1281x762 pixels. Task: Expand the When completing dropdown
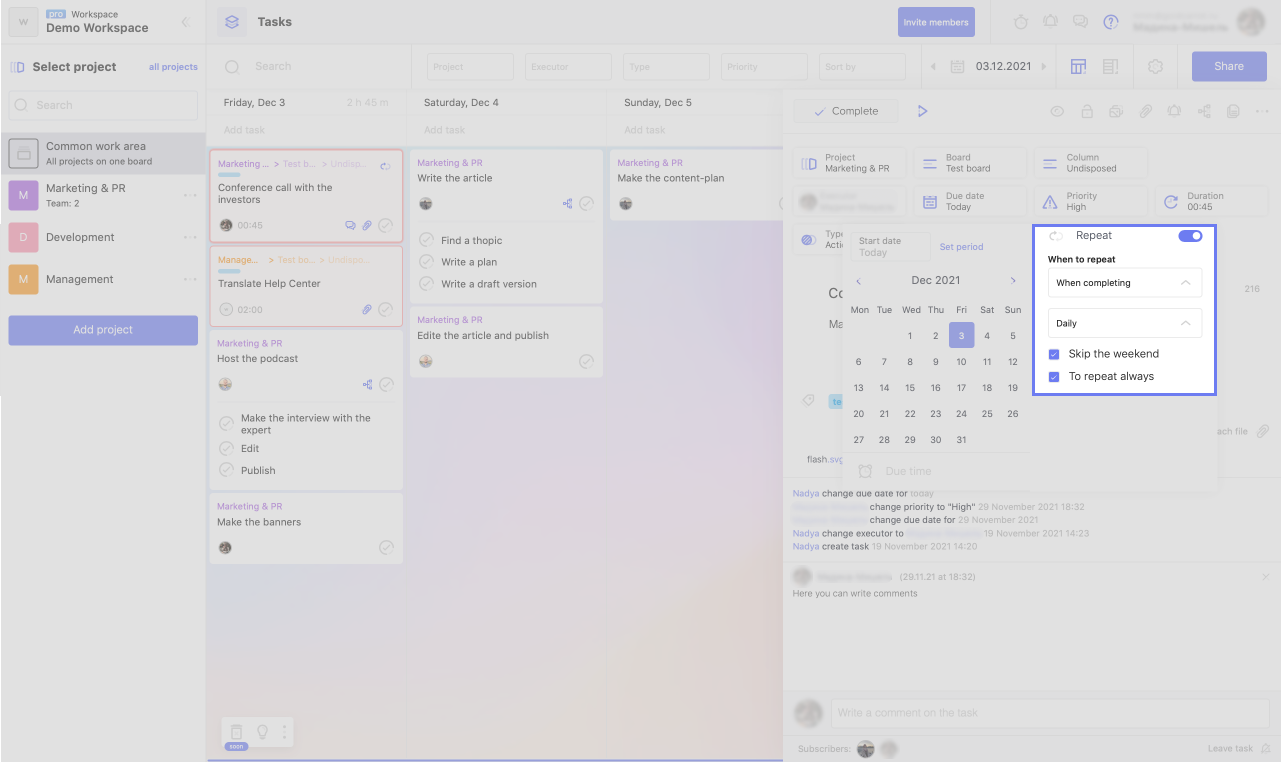1124,283
